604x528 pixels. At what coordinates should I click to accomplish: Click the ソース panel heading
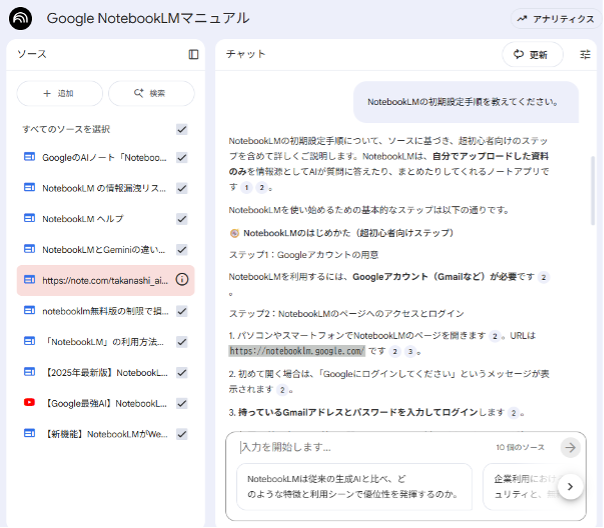click(x=32, y=54)
